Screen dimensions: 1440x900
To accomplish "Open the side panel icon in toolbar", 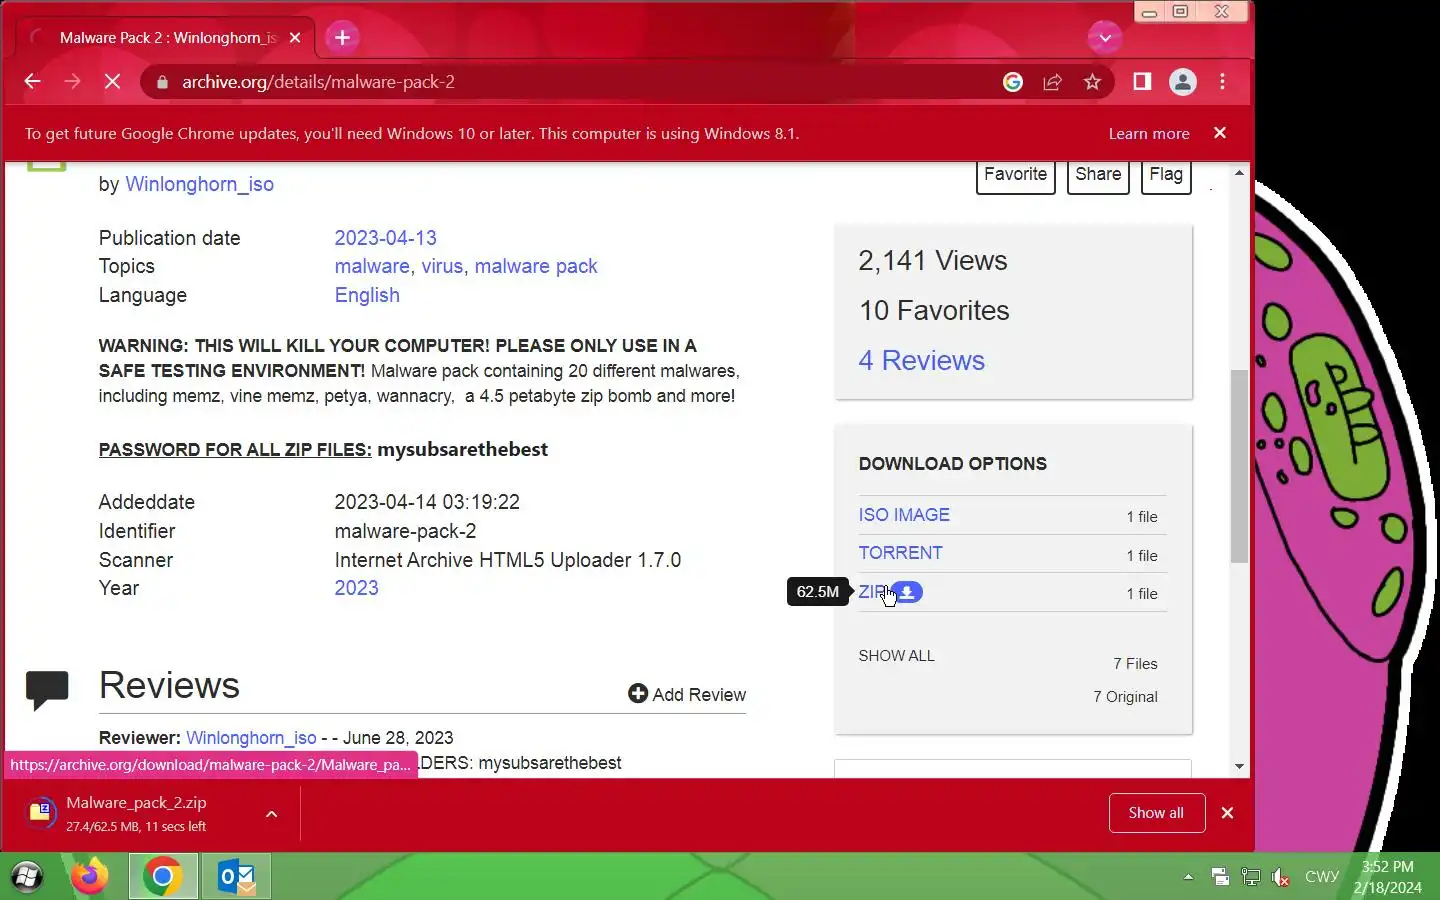I will point(1142,82).
